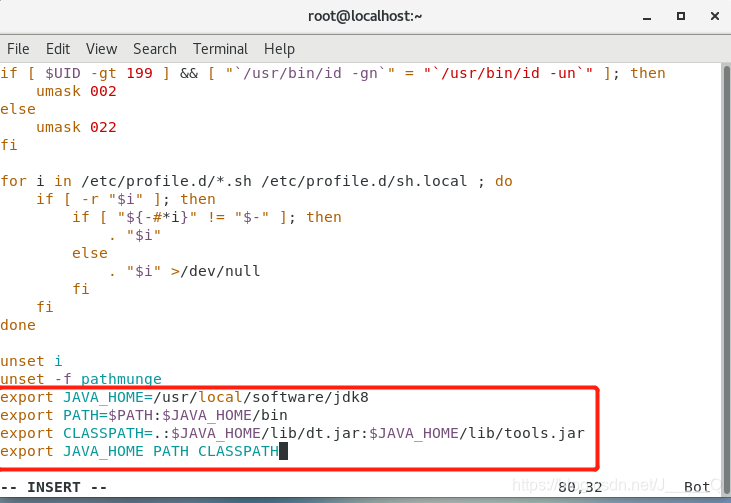Open the View menu
This screenshot has height=503, width=731.
(x=101, y=49)
